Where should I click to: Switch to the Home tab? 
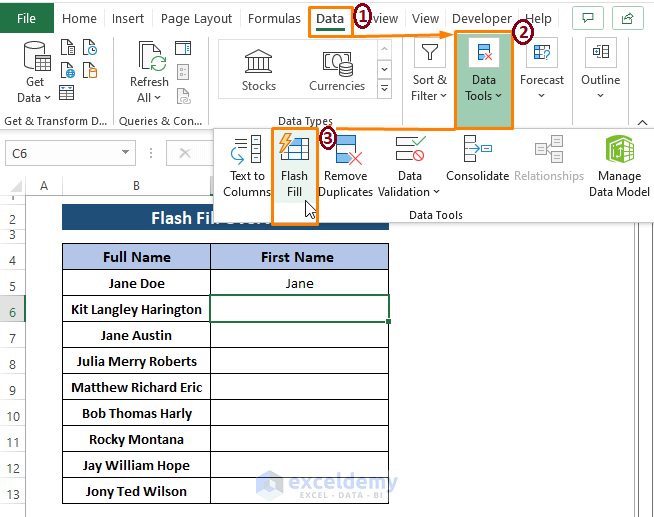[x=79, y=19]
